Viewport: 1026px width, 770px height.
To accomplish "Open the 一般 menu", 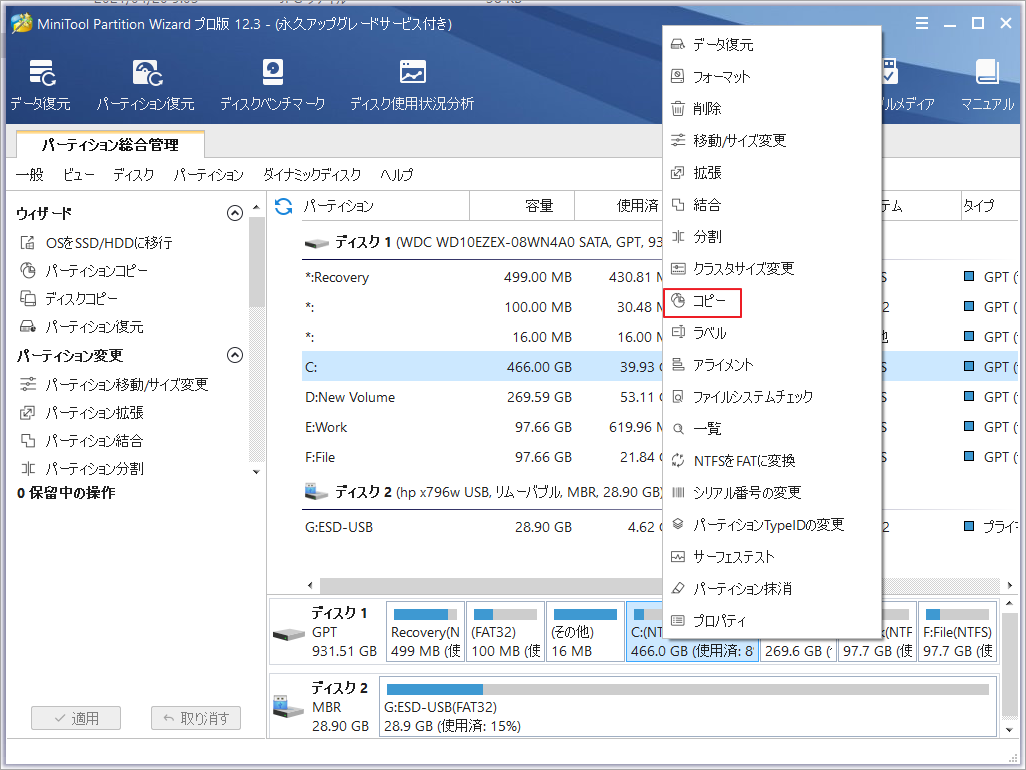I will 29,175.
